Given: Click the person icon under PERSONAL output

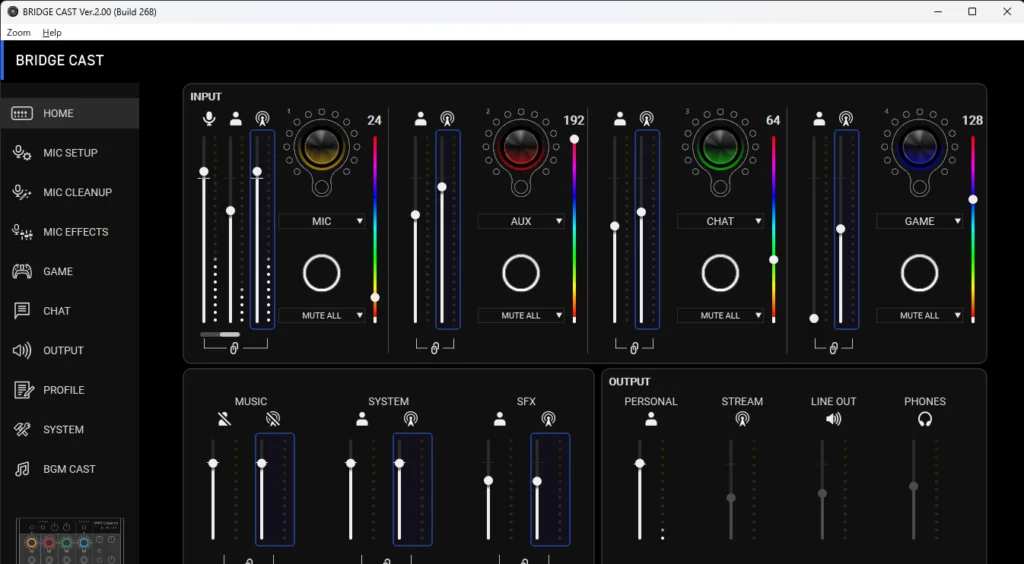Looking at the screenshot, I should click(651, 420).
